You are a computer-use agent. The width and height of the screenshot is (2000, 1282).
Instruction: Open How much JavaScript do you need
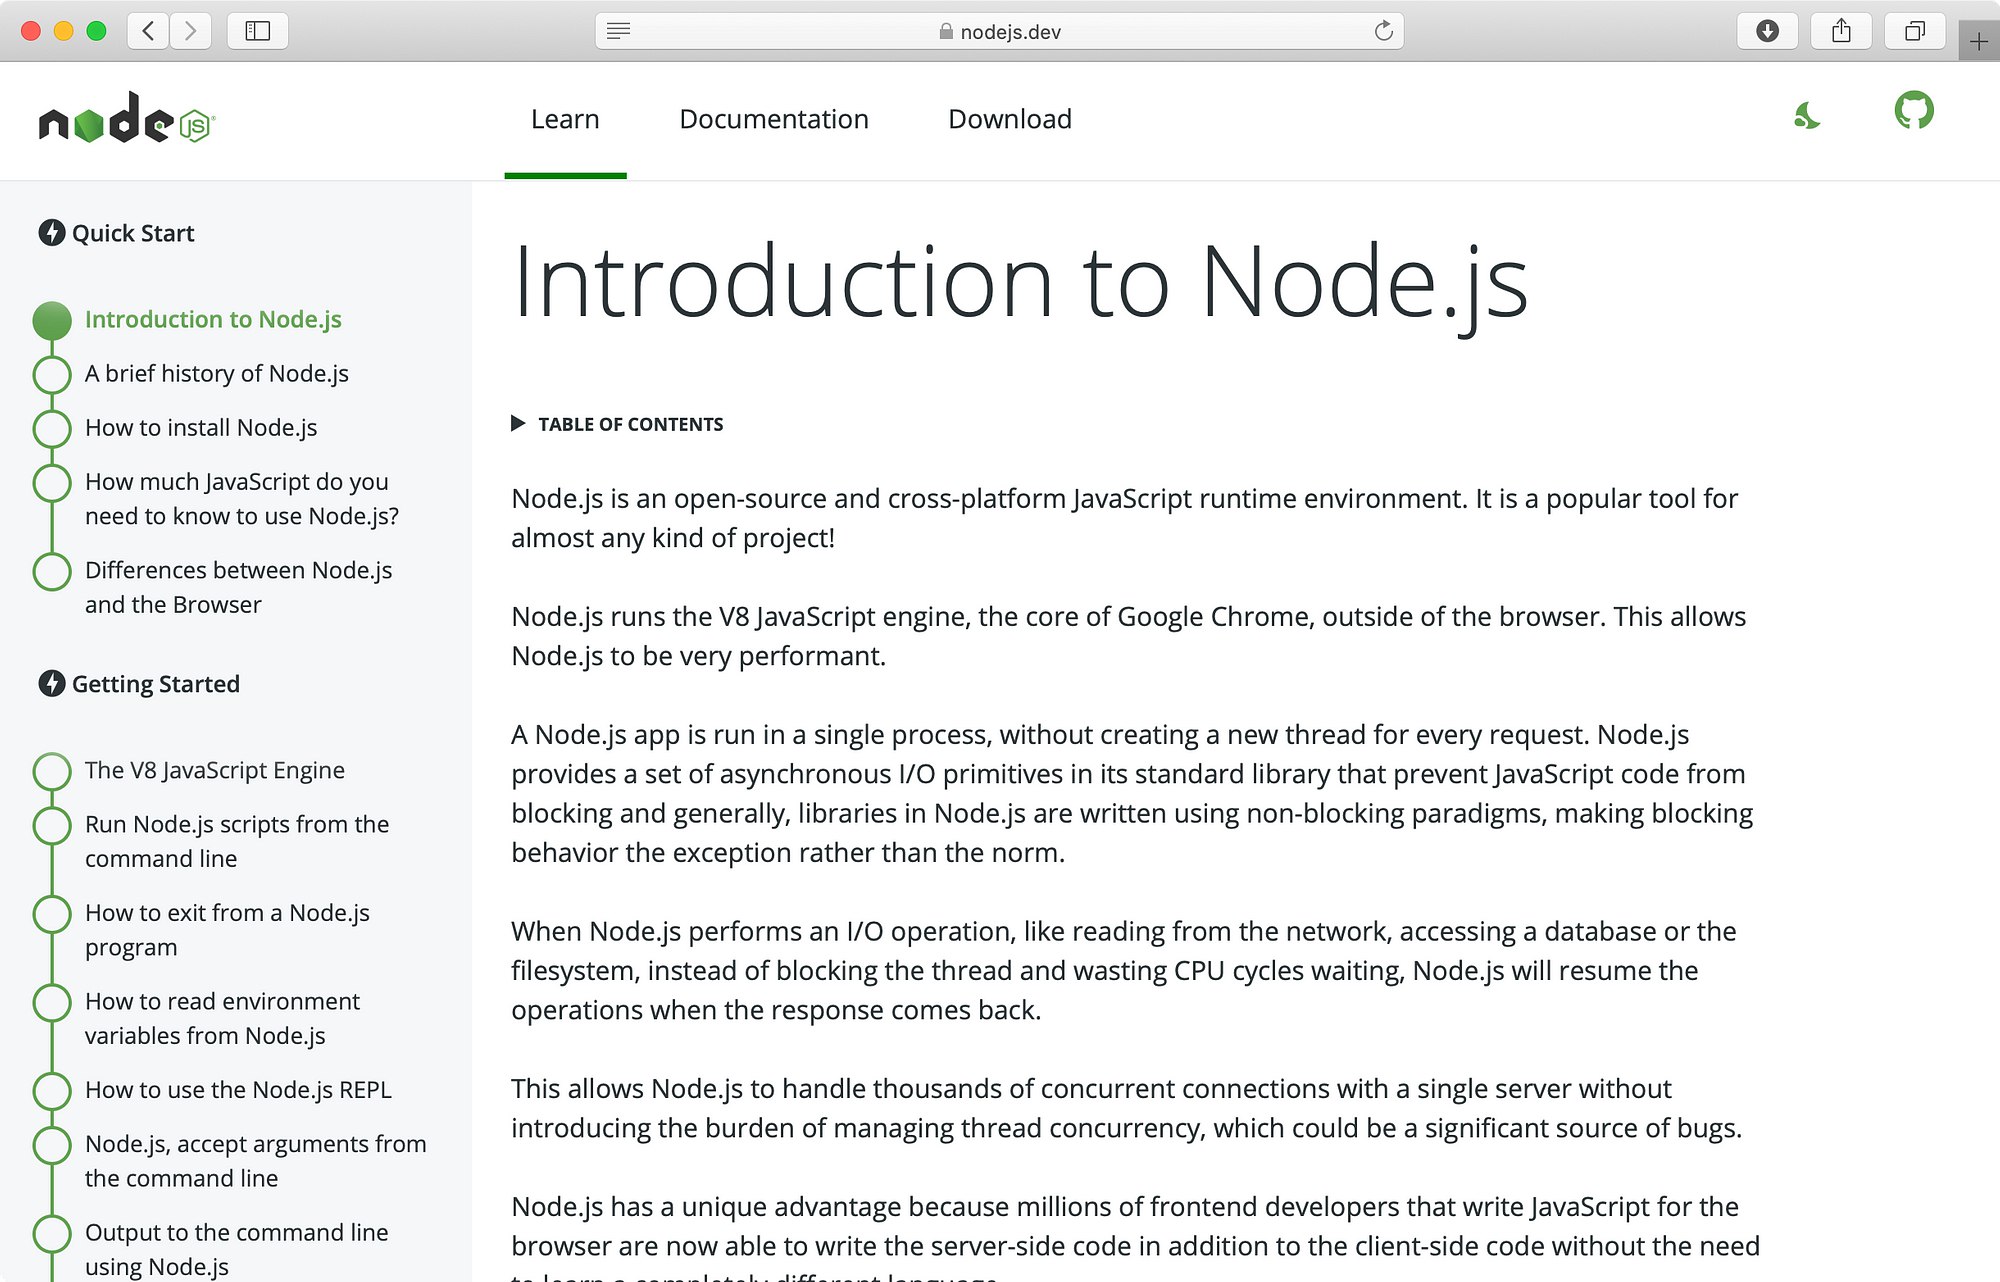[242, 498]
